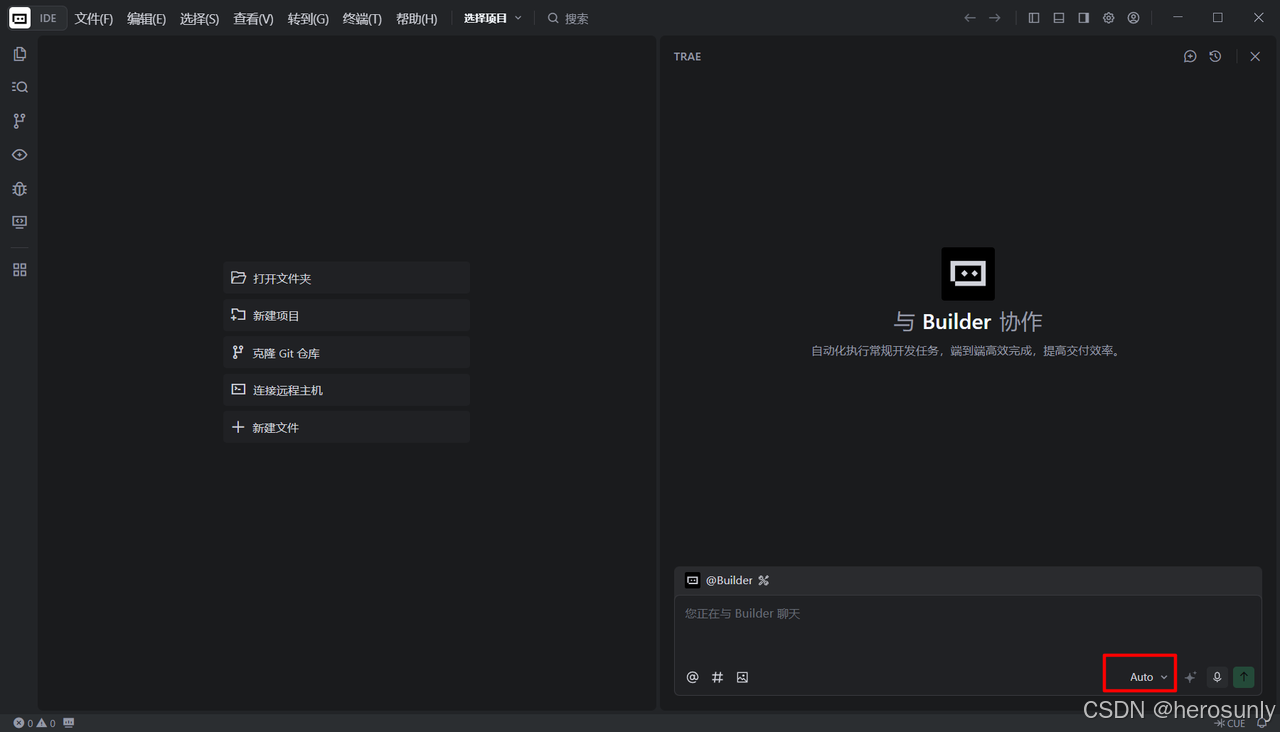Open the Run and Debug bug icon
This screenshot has height=732, width=1280.
pos(19,189)
